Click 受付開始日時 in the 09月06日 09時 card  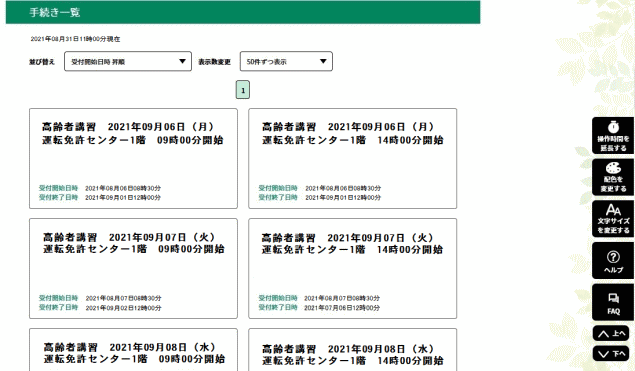[58, 188]
